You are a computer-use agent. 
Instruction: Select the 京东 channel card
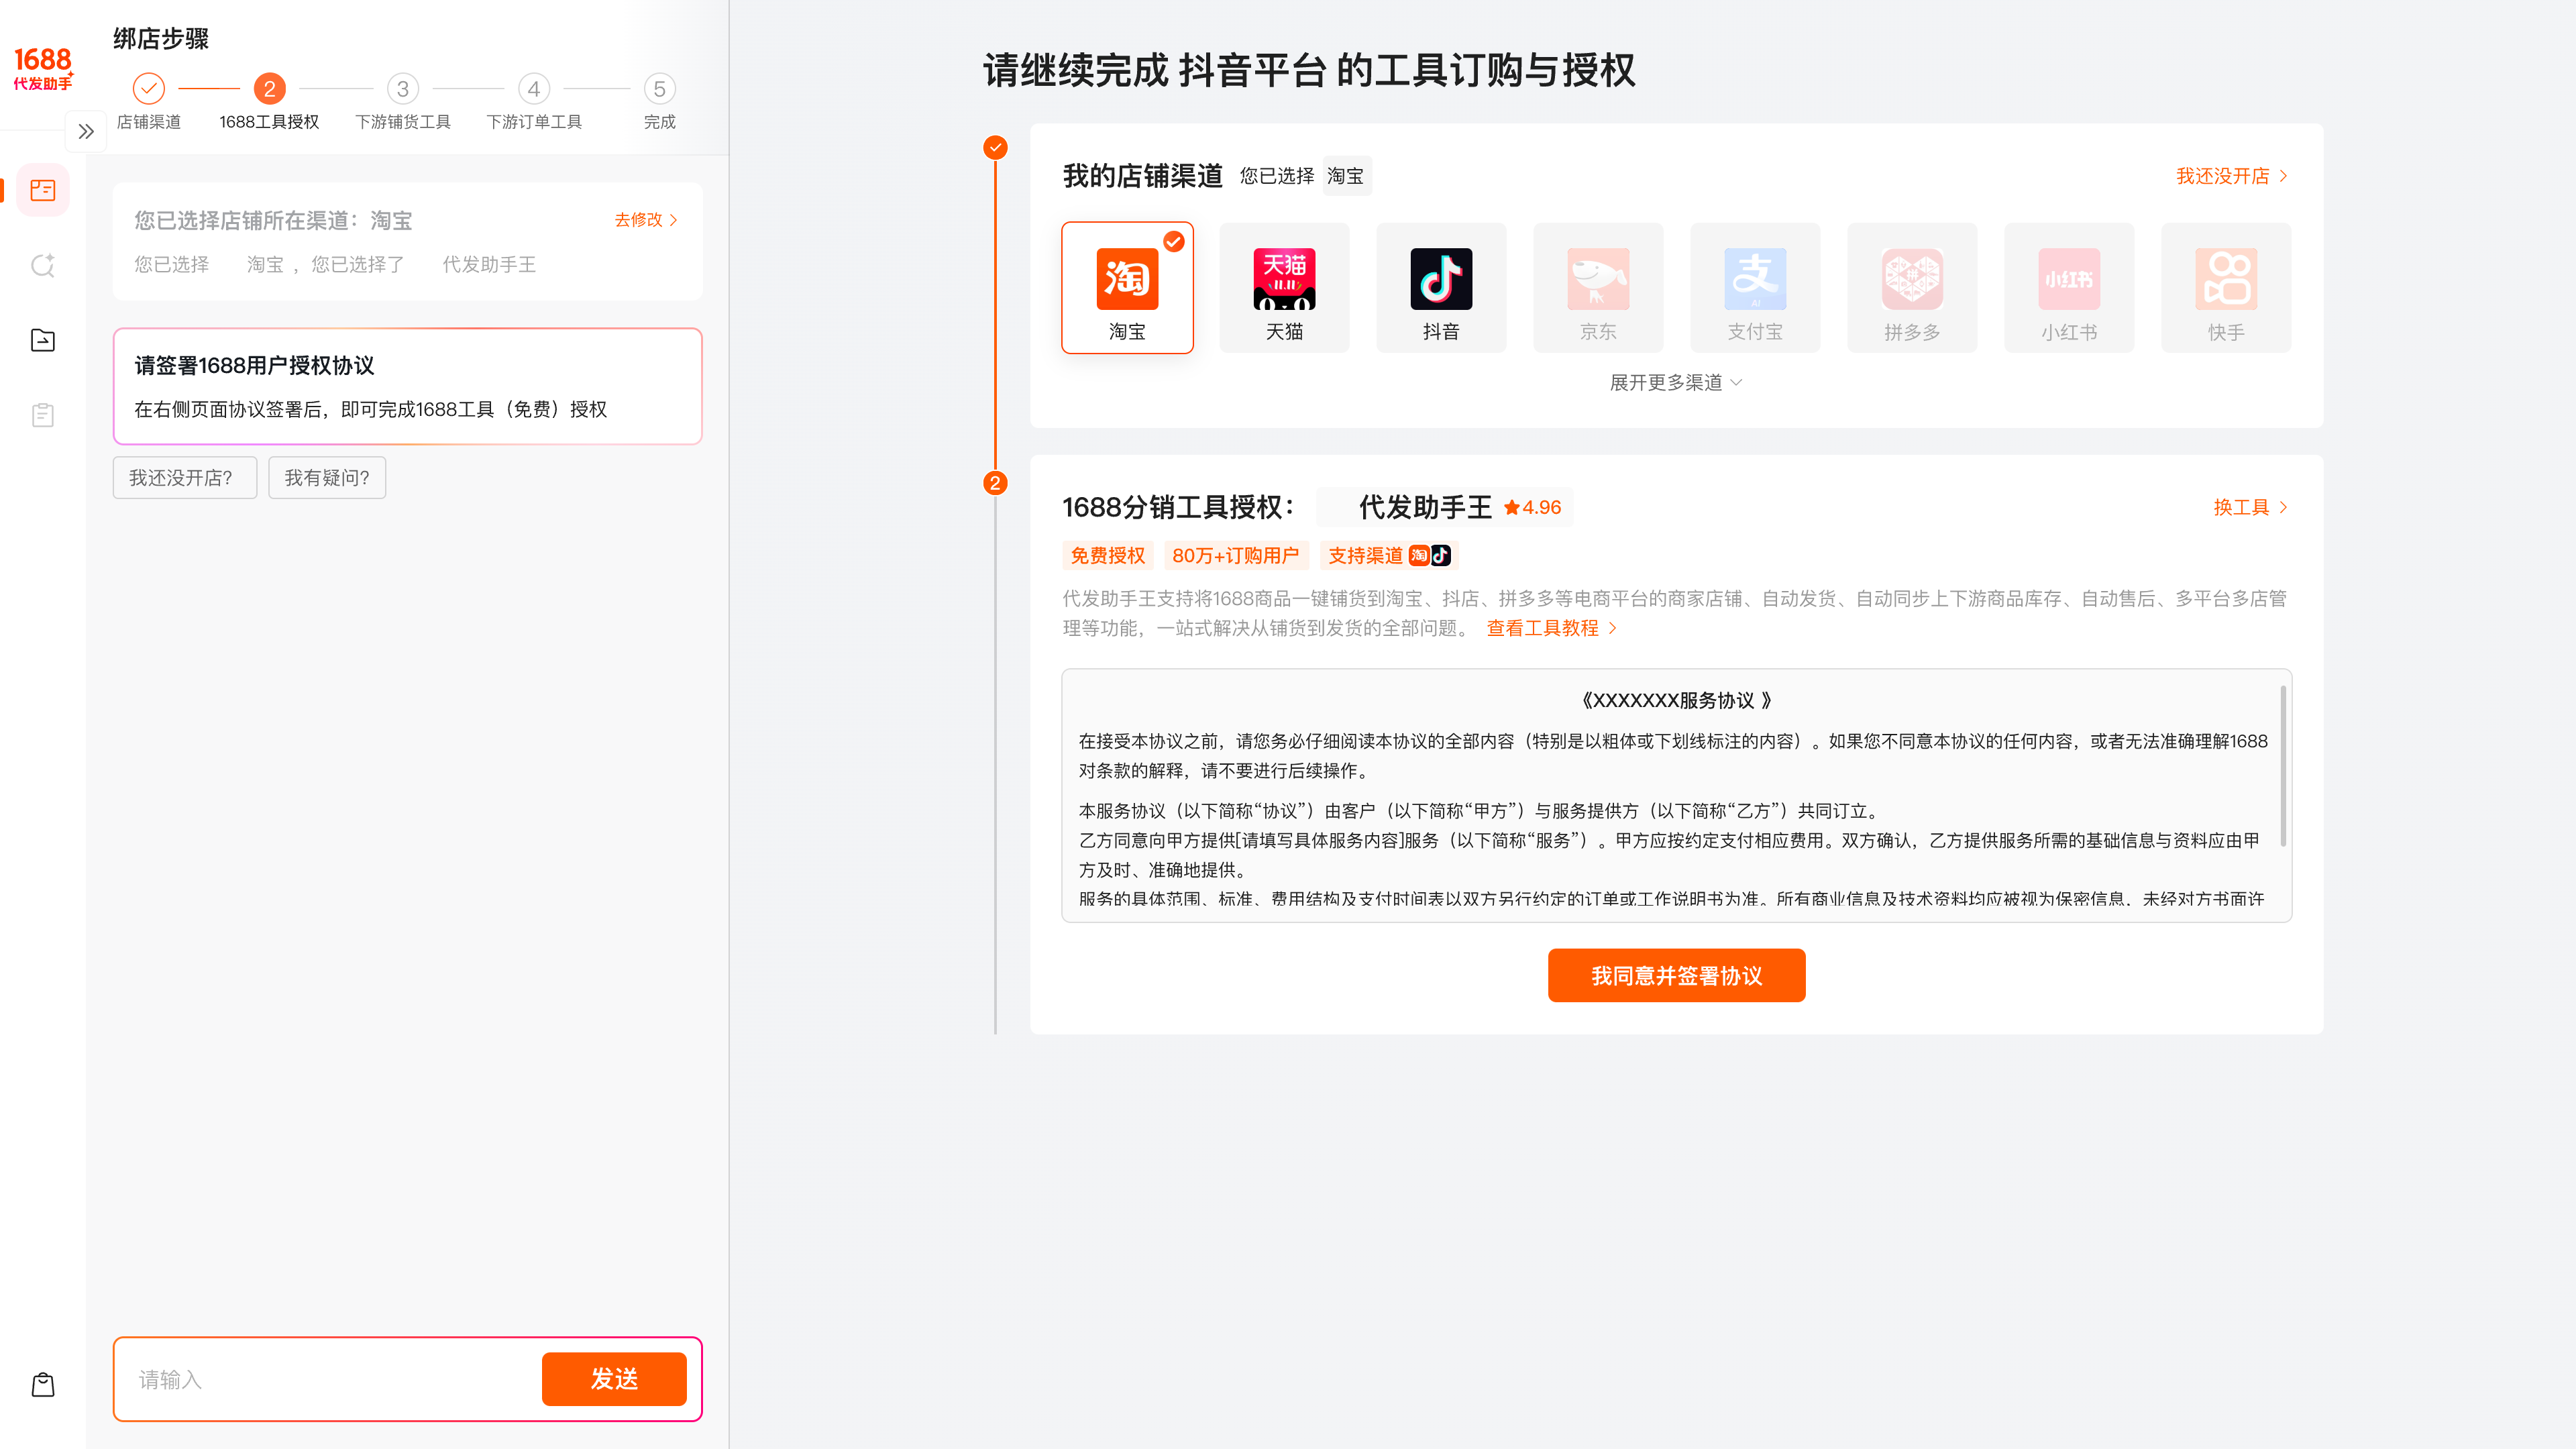click(x=1598, y=288)
